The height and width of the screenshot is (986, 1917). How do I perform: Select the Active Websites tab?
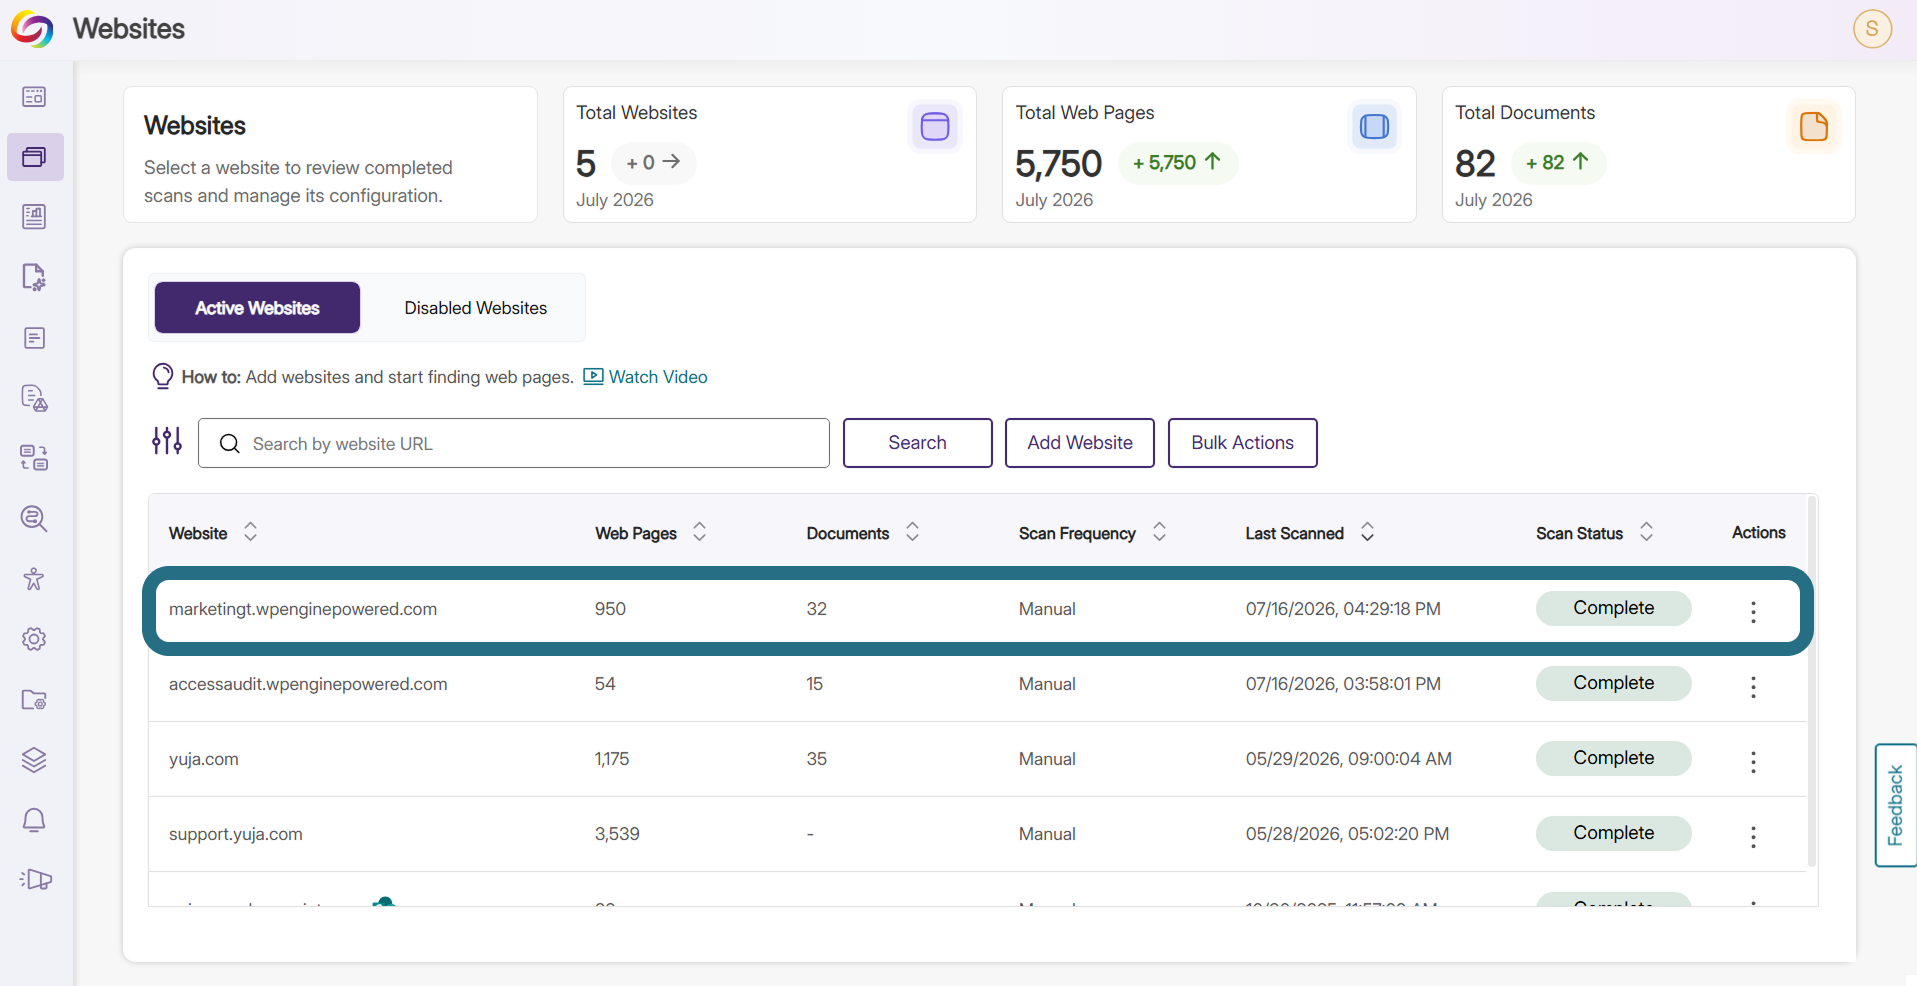(x=257, y=308)
